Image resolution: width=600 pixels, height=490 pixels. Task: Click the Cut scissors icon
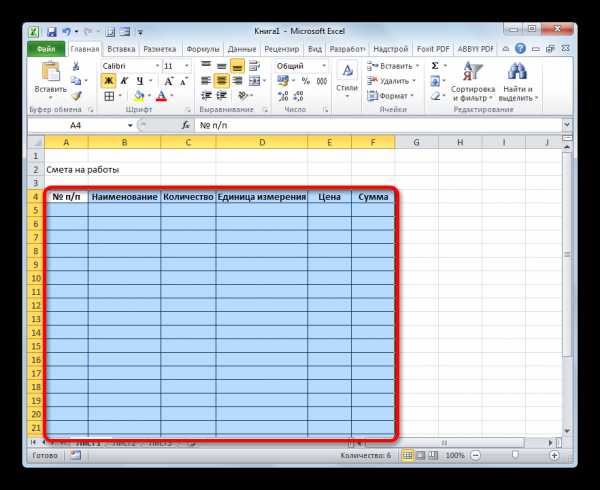tap(76, 66)
